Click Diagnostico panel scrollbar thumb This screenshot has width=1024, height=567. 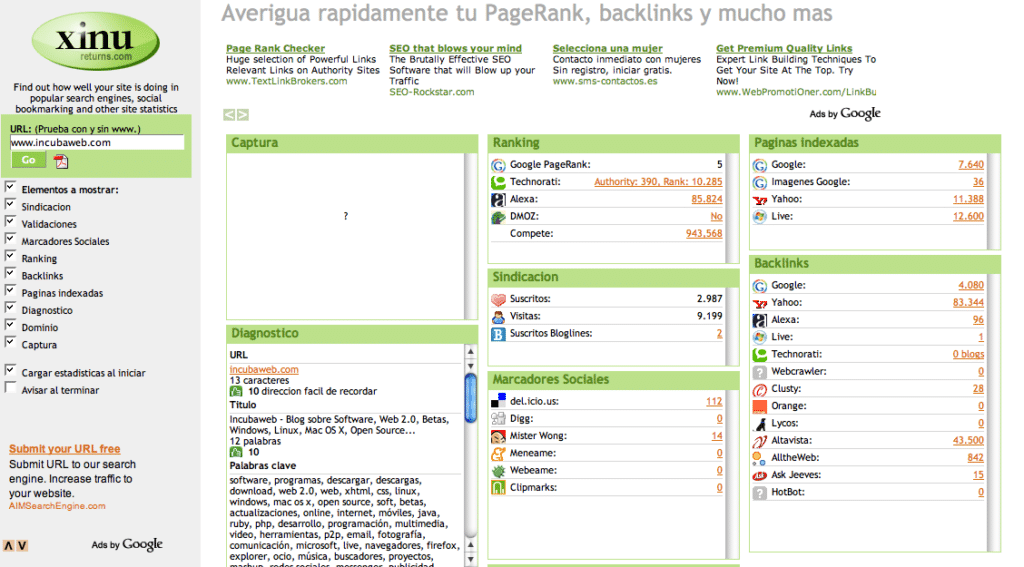470,398
